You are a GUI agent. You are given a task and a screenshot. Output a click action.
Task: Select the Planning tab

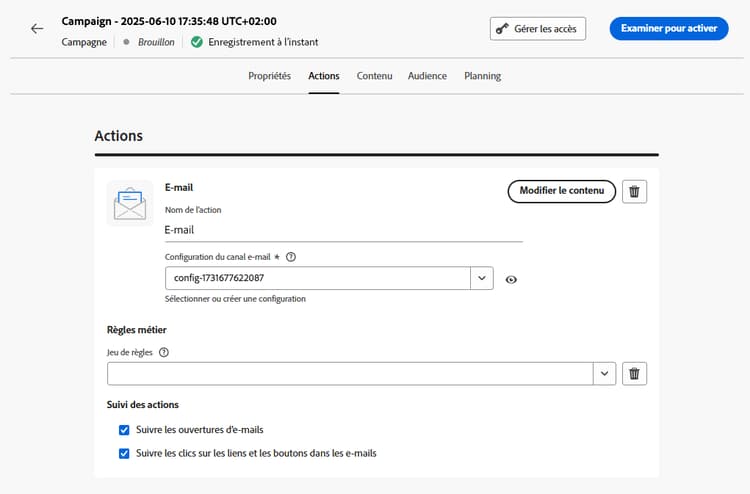pyautogui.click(x=483, y=76)
